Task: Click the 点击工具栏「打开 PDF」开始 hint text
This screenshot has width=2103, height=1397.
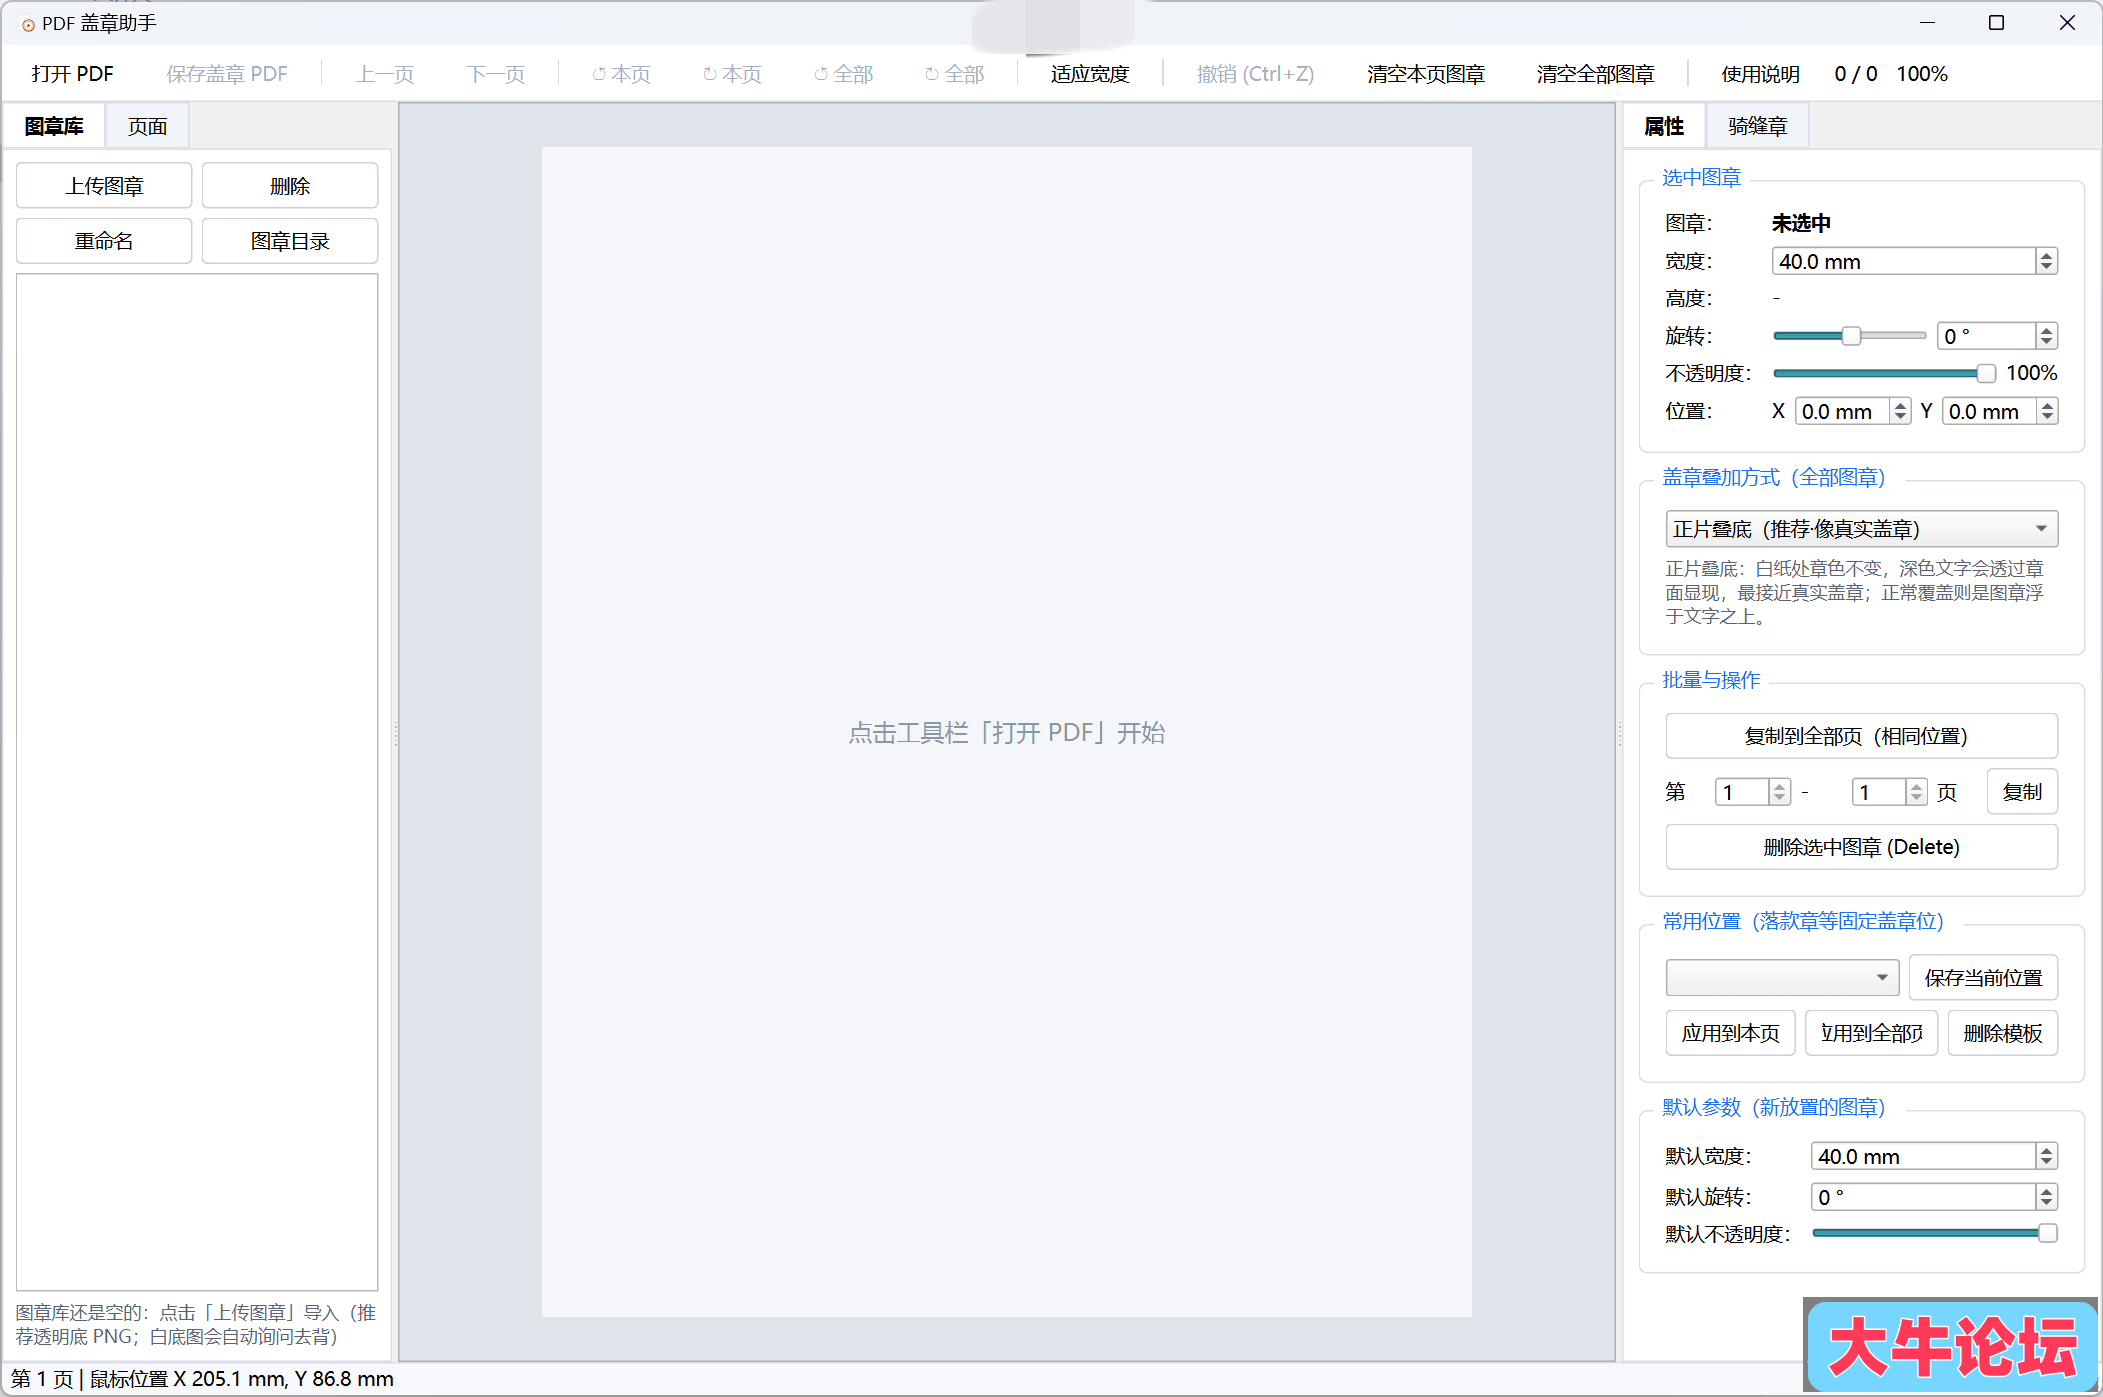Action: pyautogui.click(x=1007, y=733)
